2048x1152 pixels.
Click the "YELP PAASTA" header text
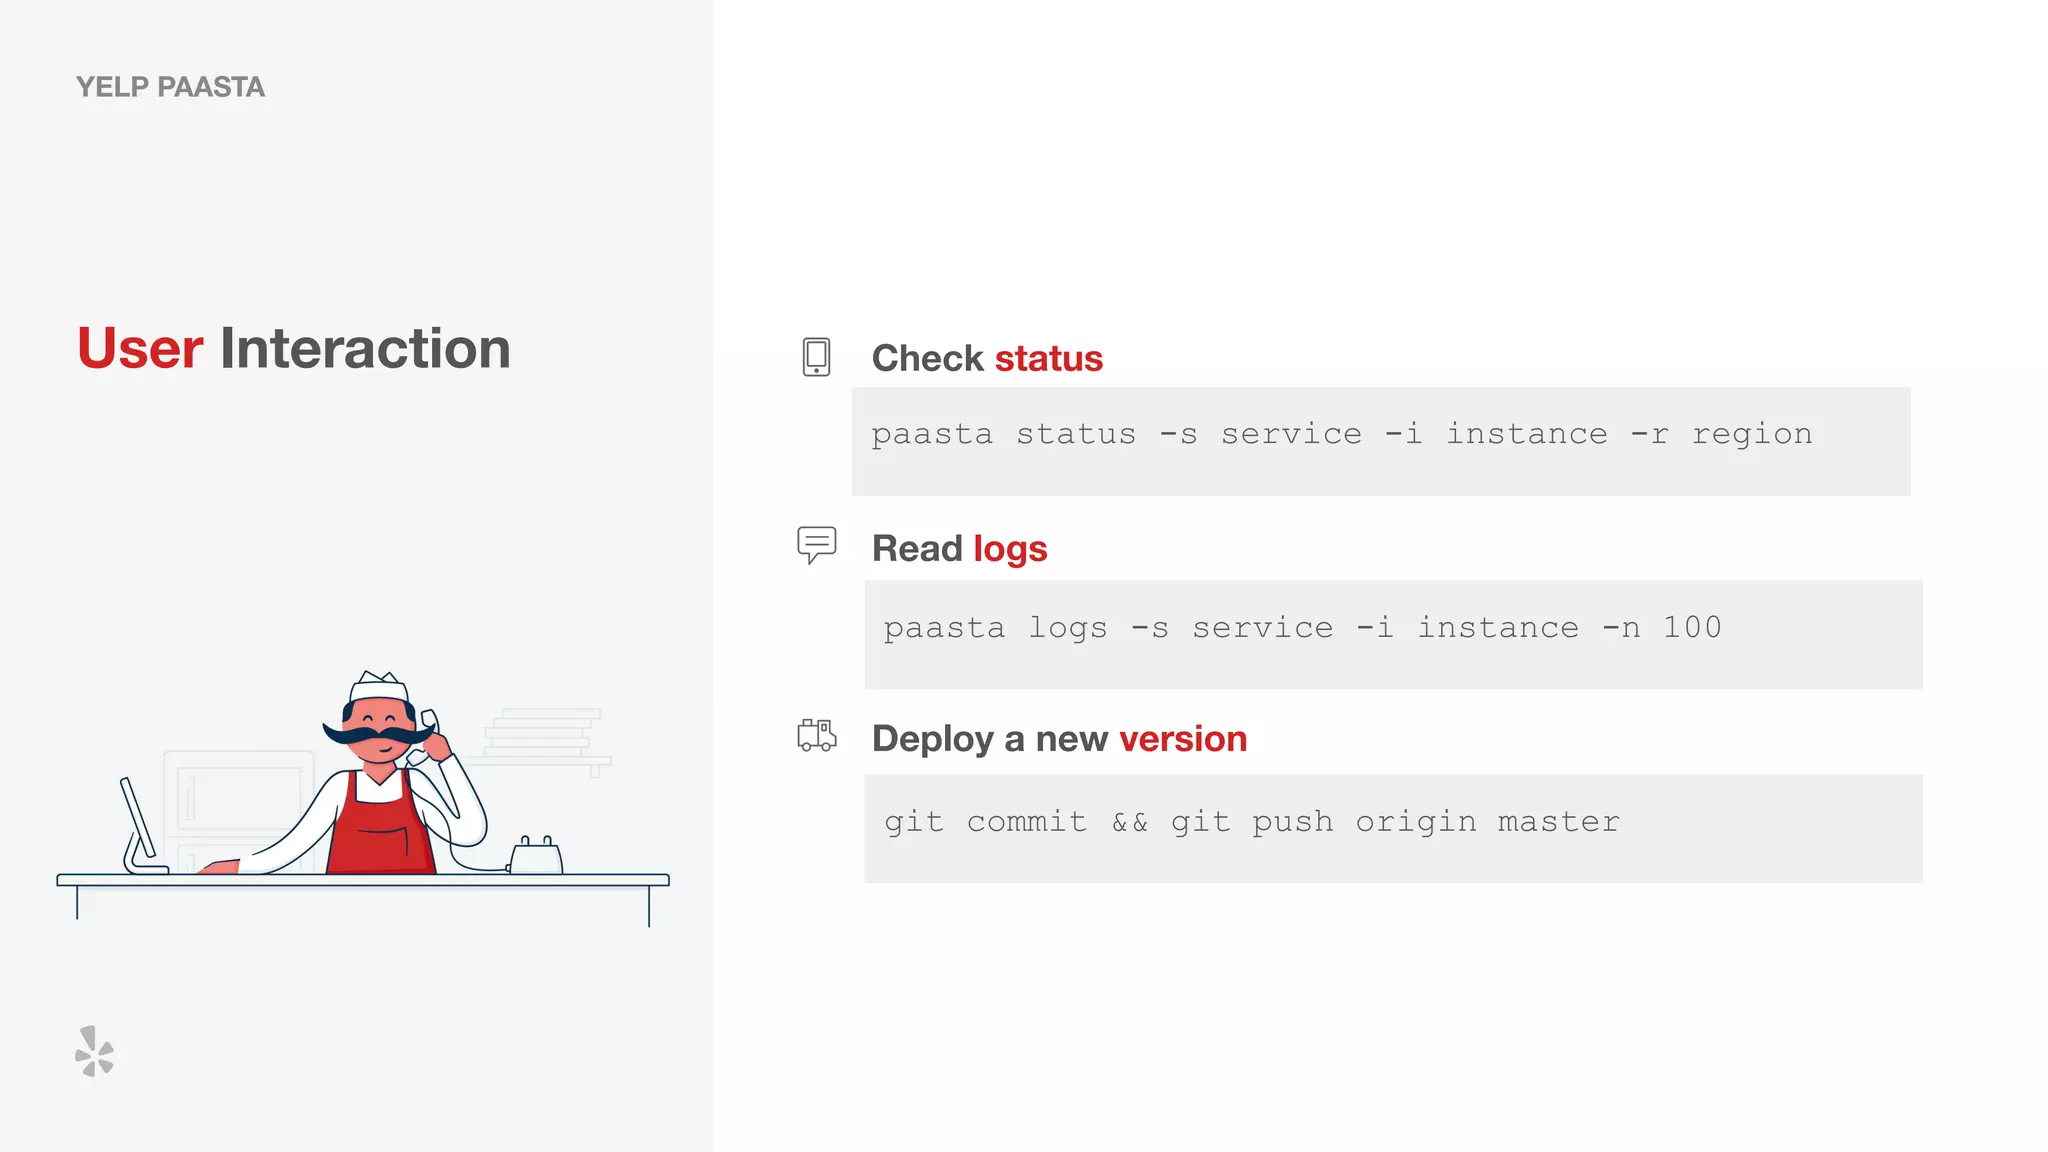tap(170, 87)
